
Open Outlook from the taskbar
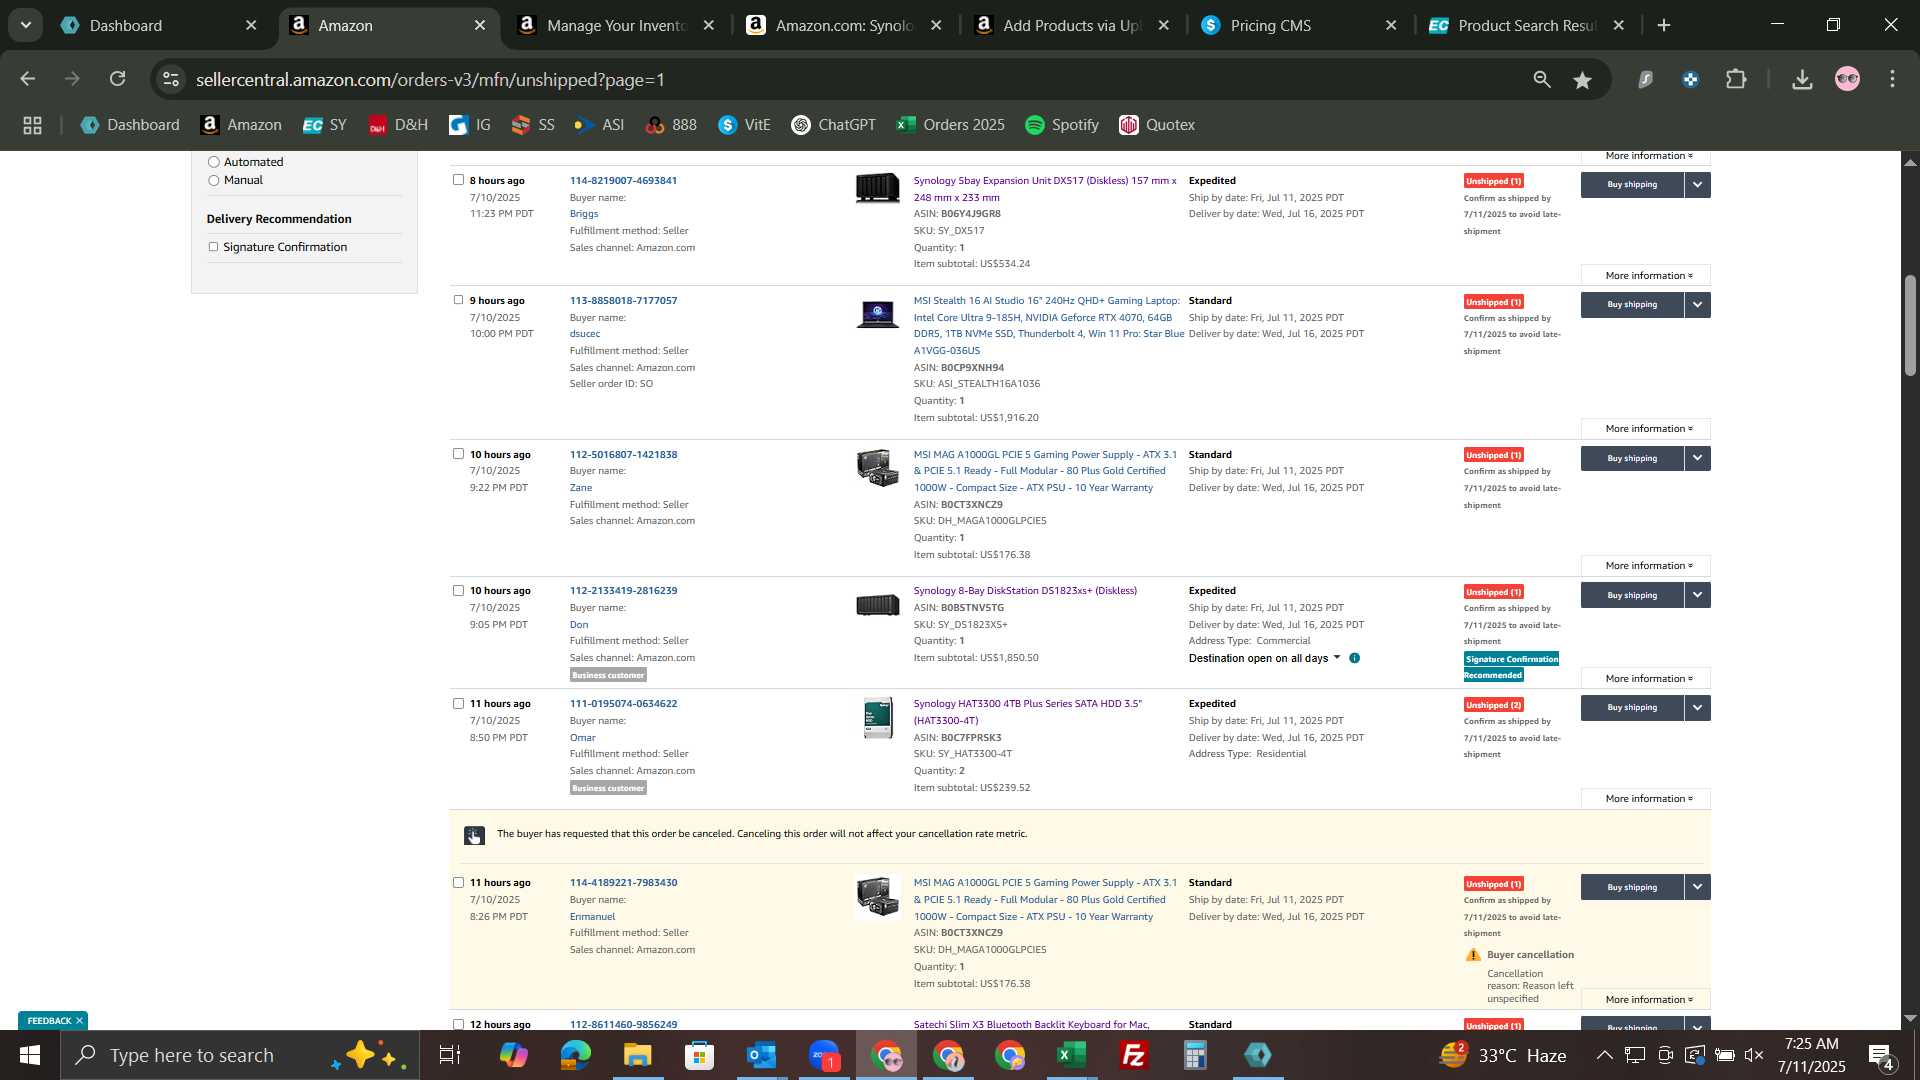tap(761, 1055)
